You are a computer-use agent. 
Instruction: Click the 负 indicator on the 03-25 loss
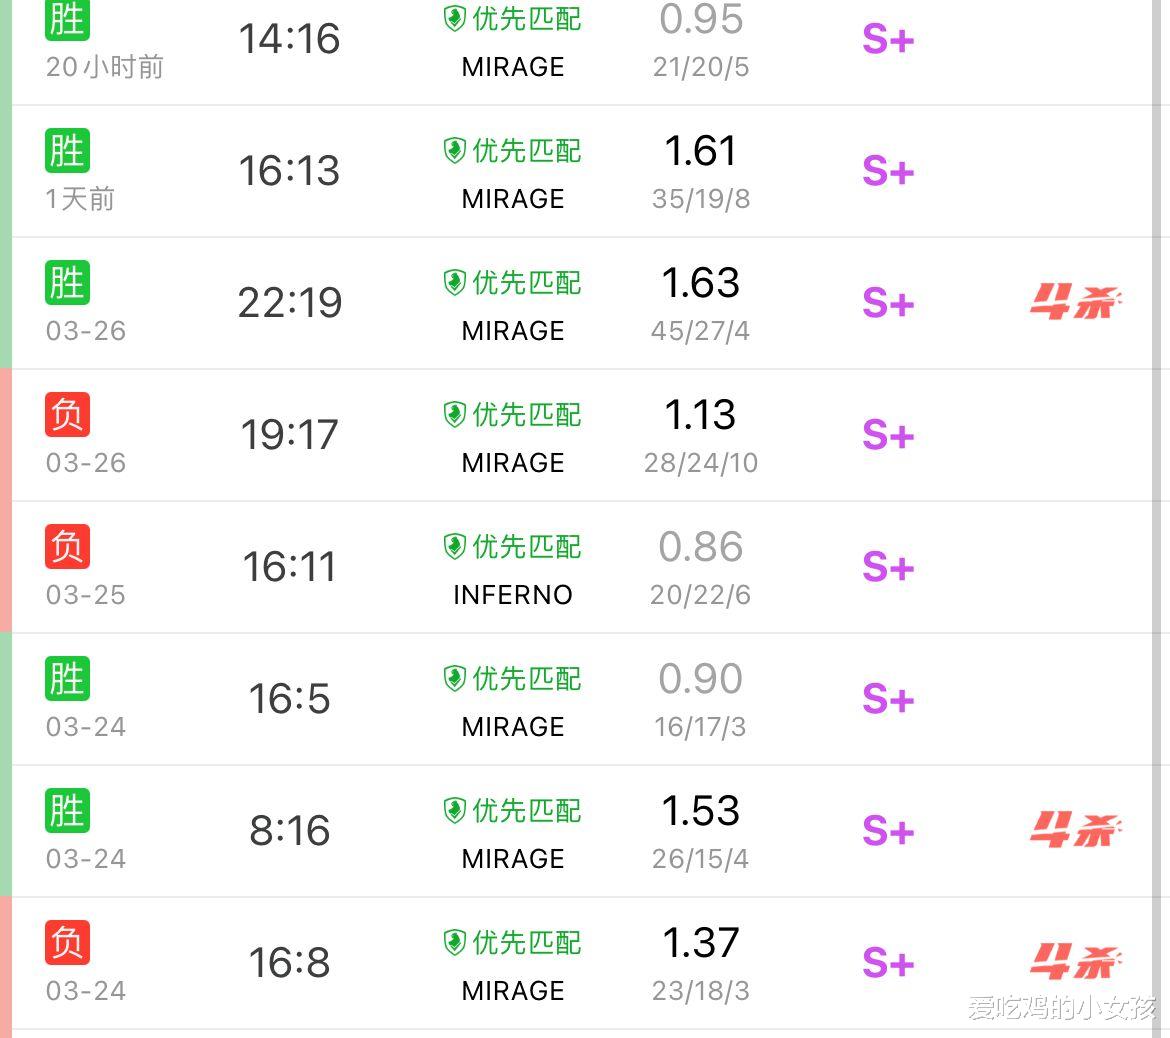(x=66, y=547)
